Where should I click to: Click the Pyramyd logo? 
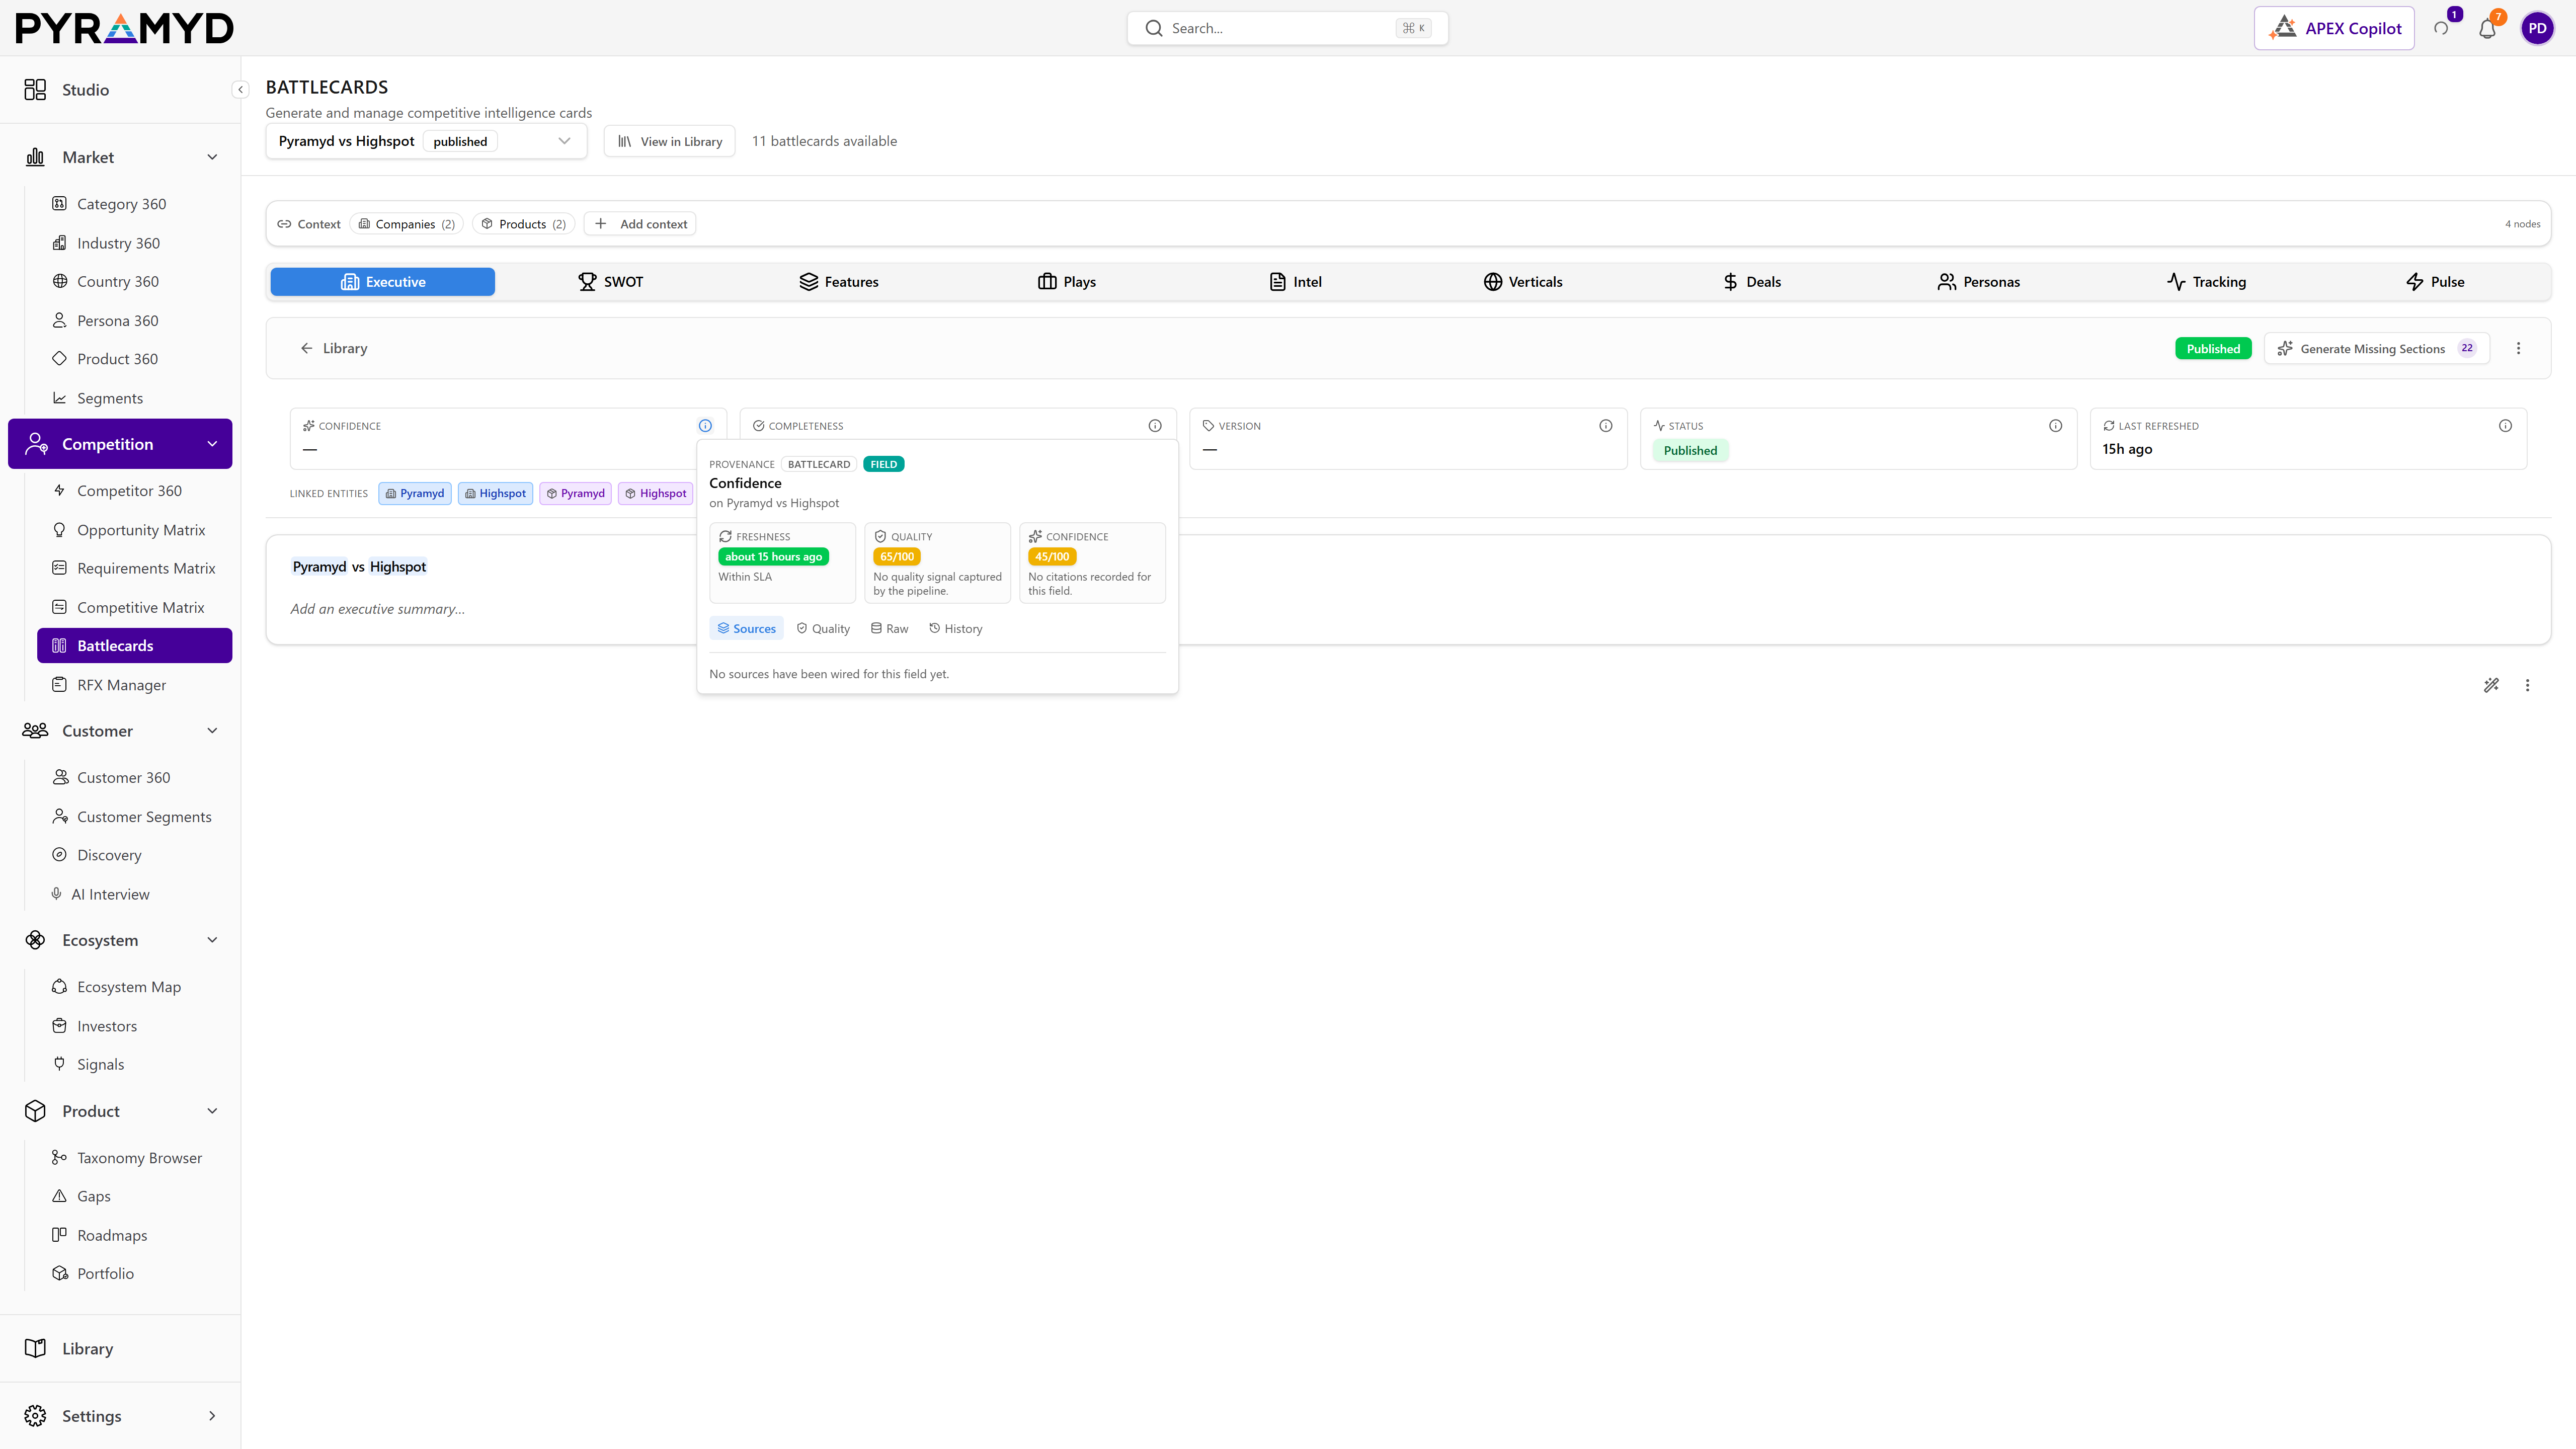point(124,28)
